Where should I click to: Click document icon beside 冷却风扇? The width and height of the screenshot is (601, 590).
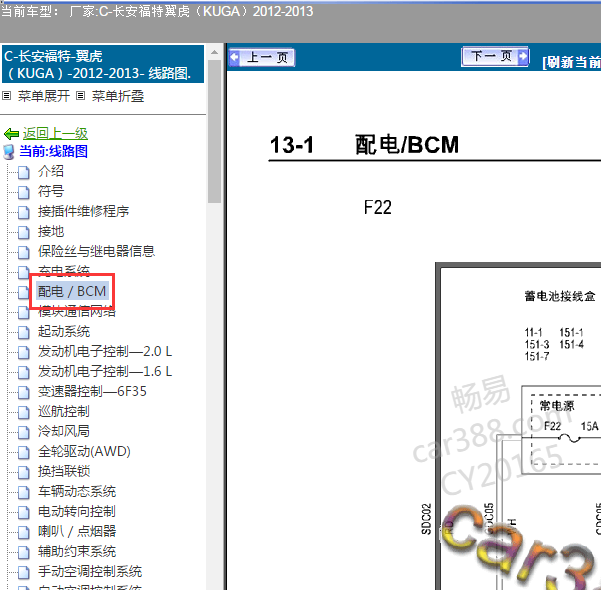pos(24,432)
